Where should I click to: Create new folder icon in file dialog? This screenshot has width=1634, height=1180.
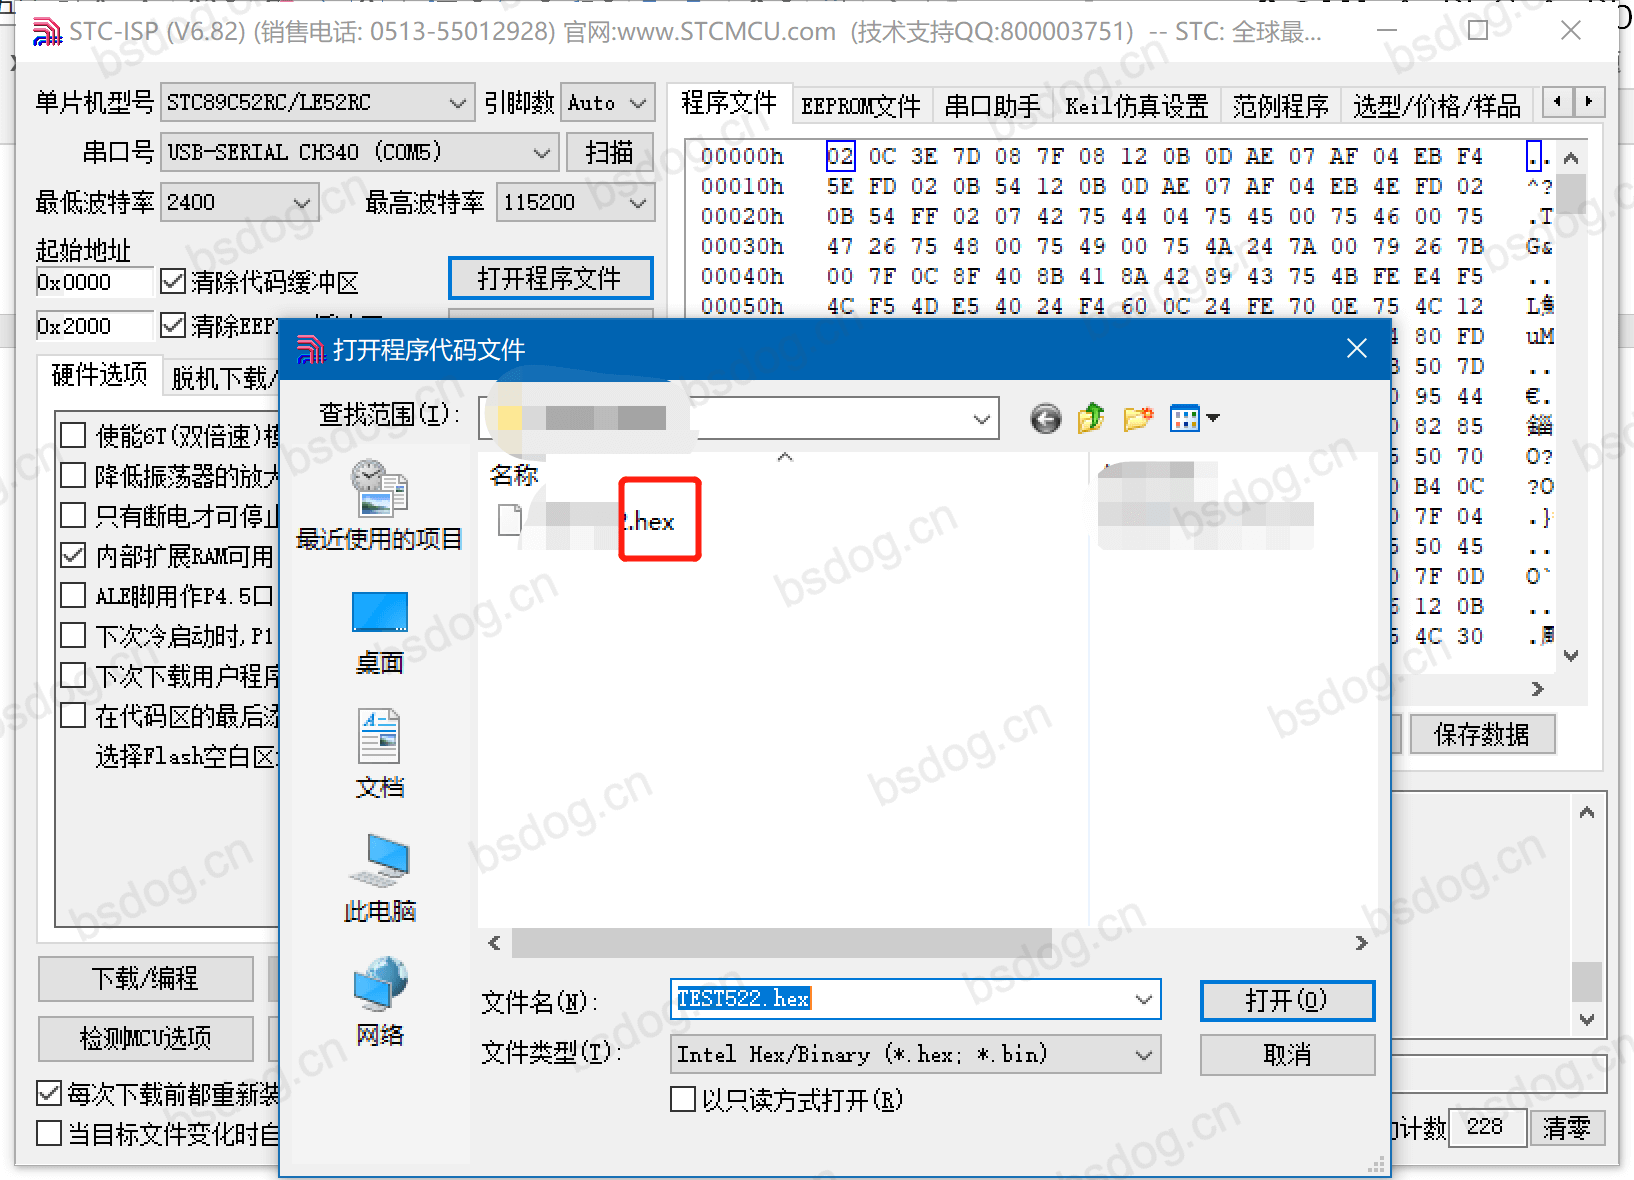coord(1138,418)
